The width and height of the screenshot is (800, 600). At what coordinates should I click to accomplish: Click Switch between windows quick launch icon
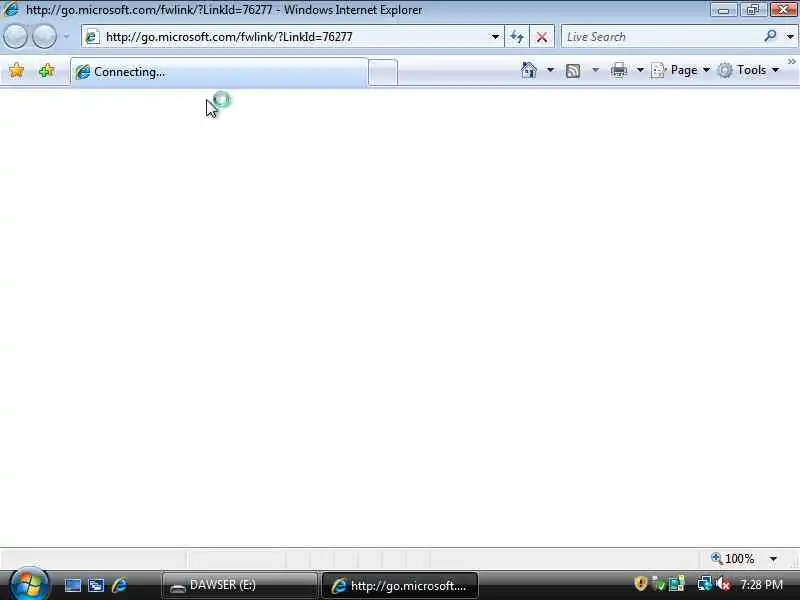tap(96, 585)
